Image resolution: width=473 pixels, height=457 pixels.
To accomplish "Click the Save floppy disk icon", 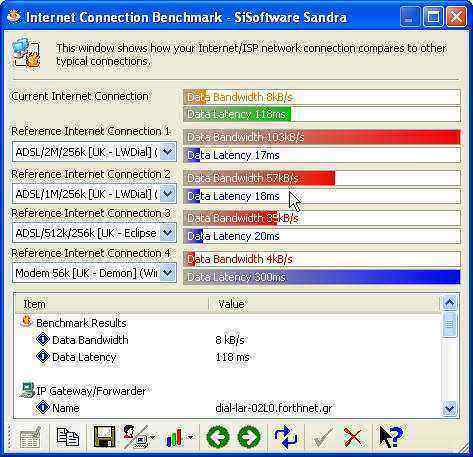I will [104, 436].
